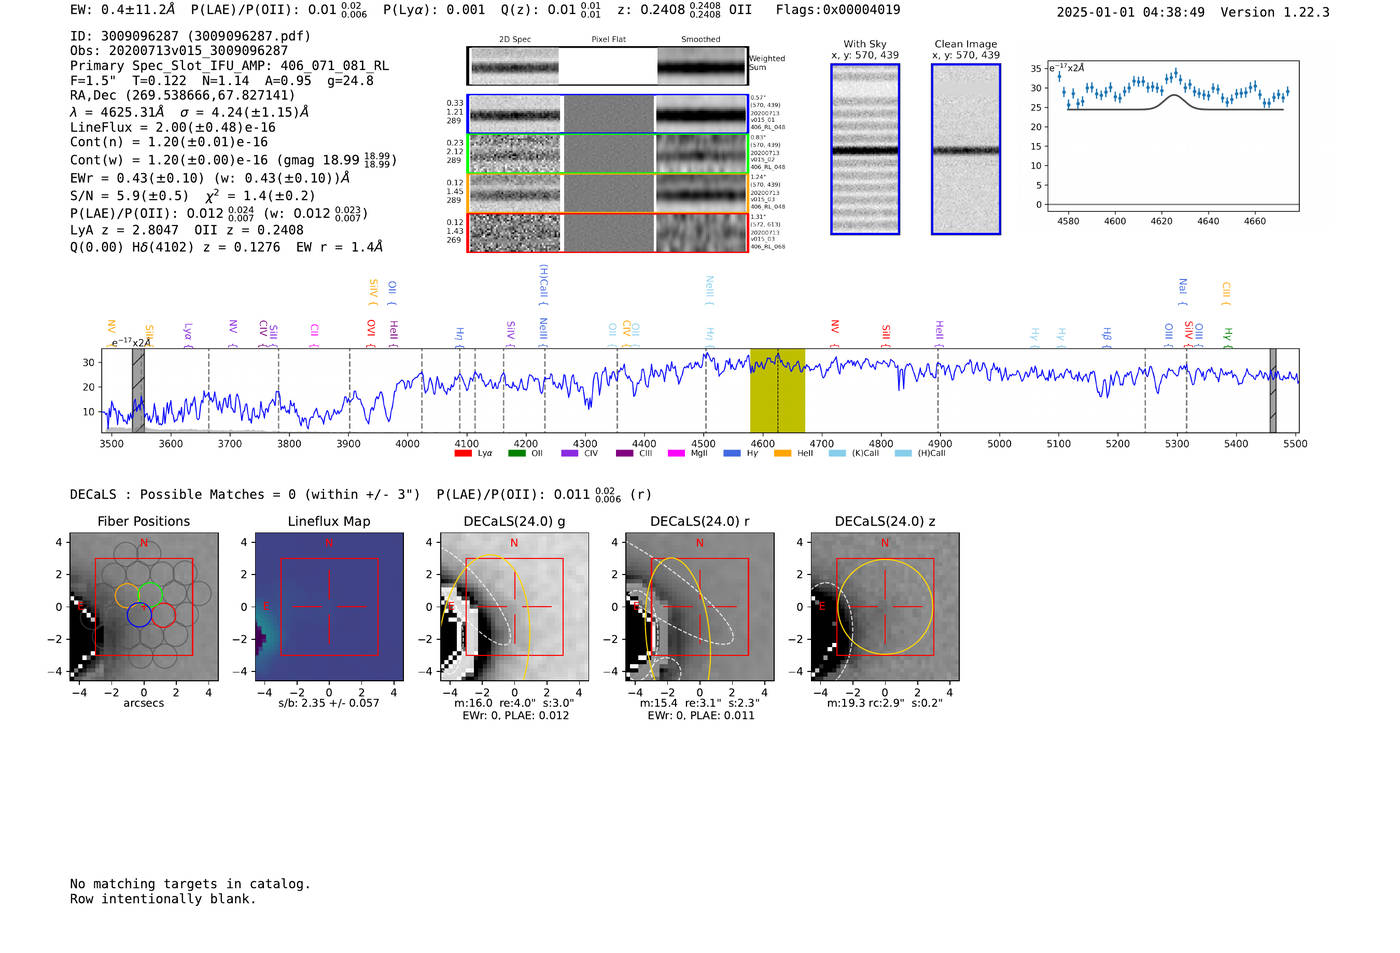Click the Primary Spec_Slot_IFU_AMP text line

[x=229, y=66]
